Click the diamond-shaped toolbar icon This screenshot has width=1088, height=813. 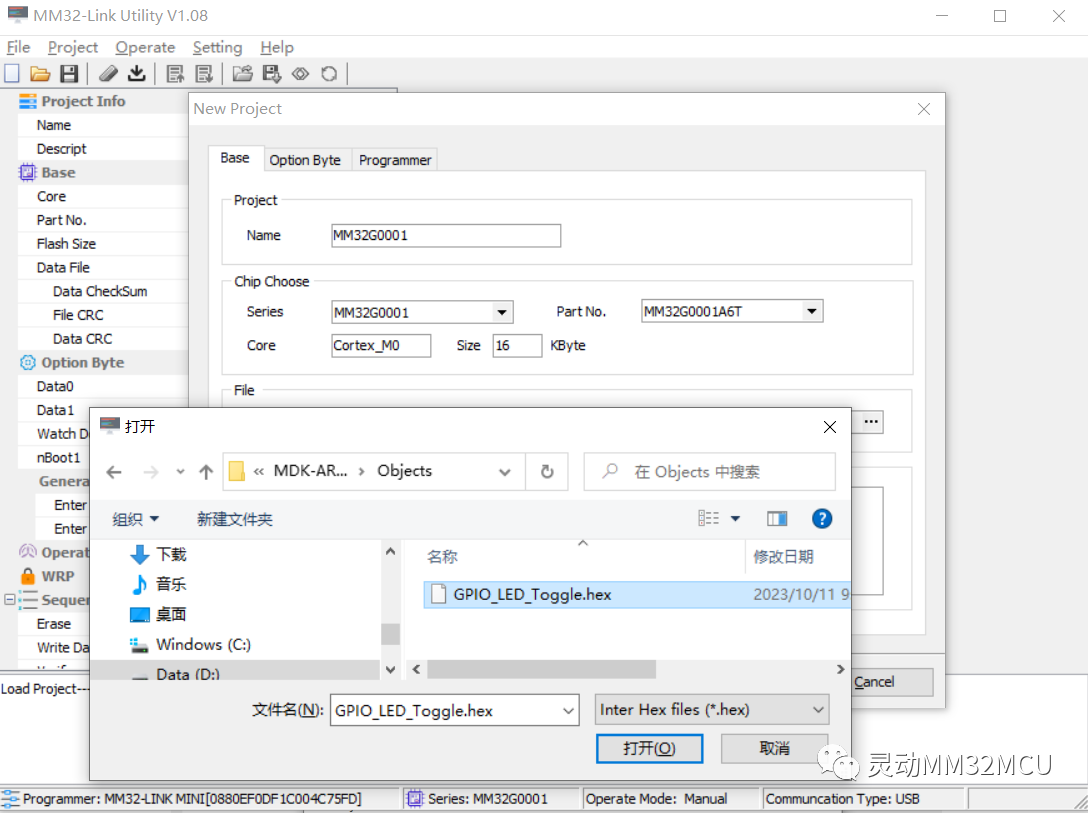pyautogui.click(x=300, y=74)
